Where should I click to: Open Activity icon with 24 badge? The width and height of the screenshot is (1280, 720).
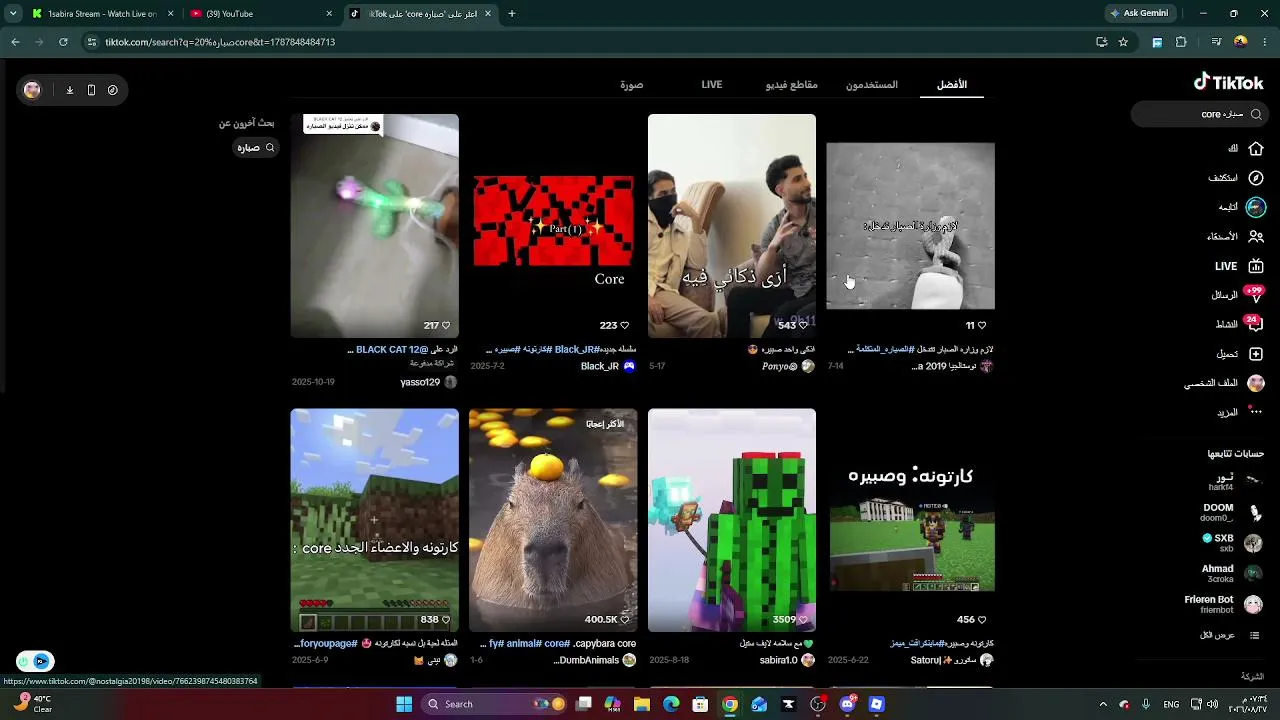(1255, 324)
